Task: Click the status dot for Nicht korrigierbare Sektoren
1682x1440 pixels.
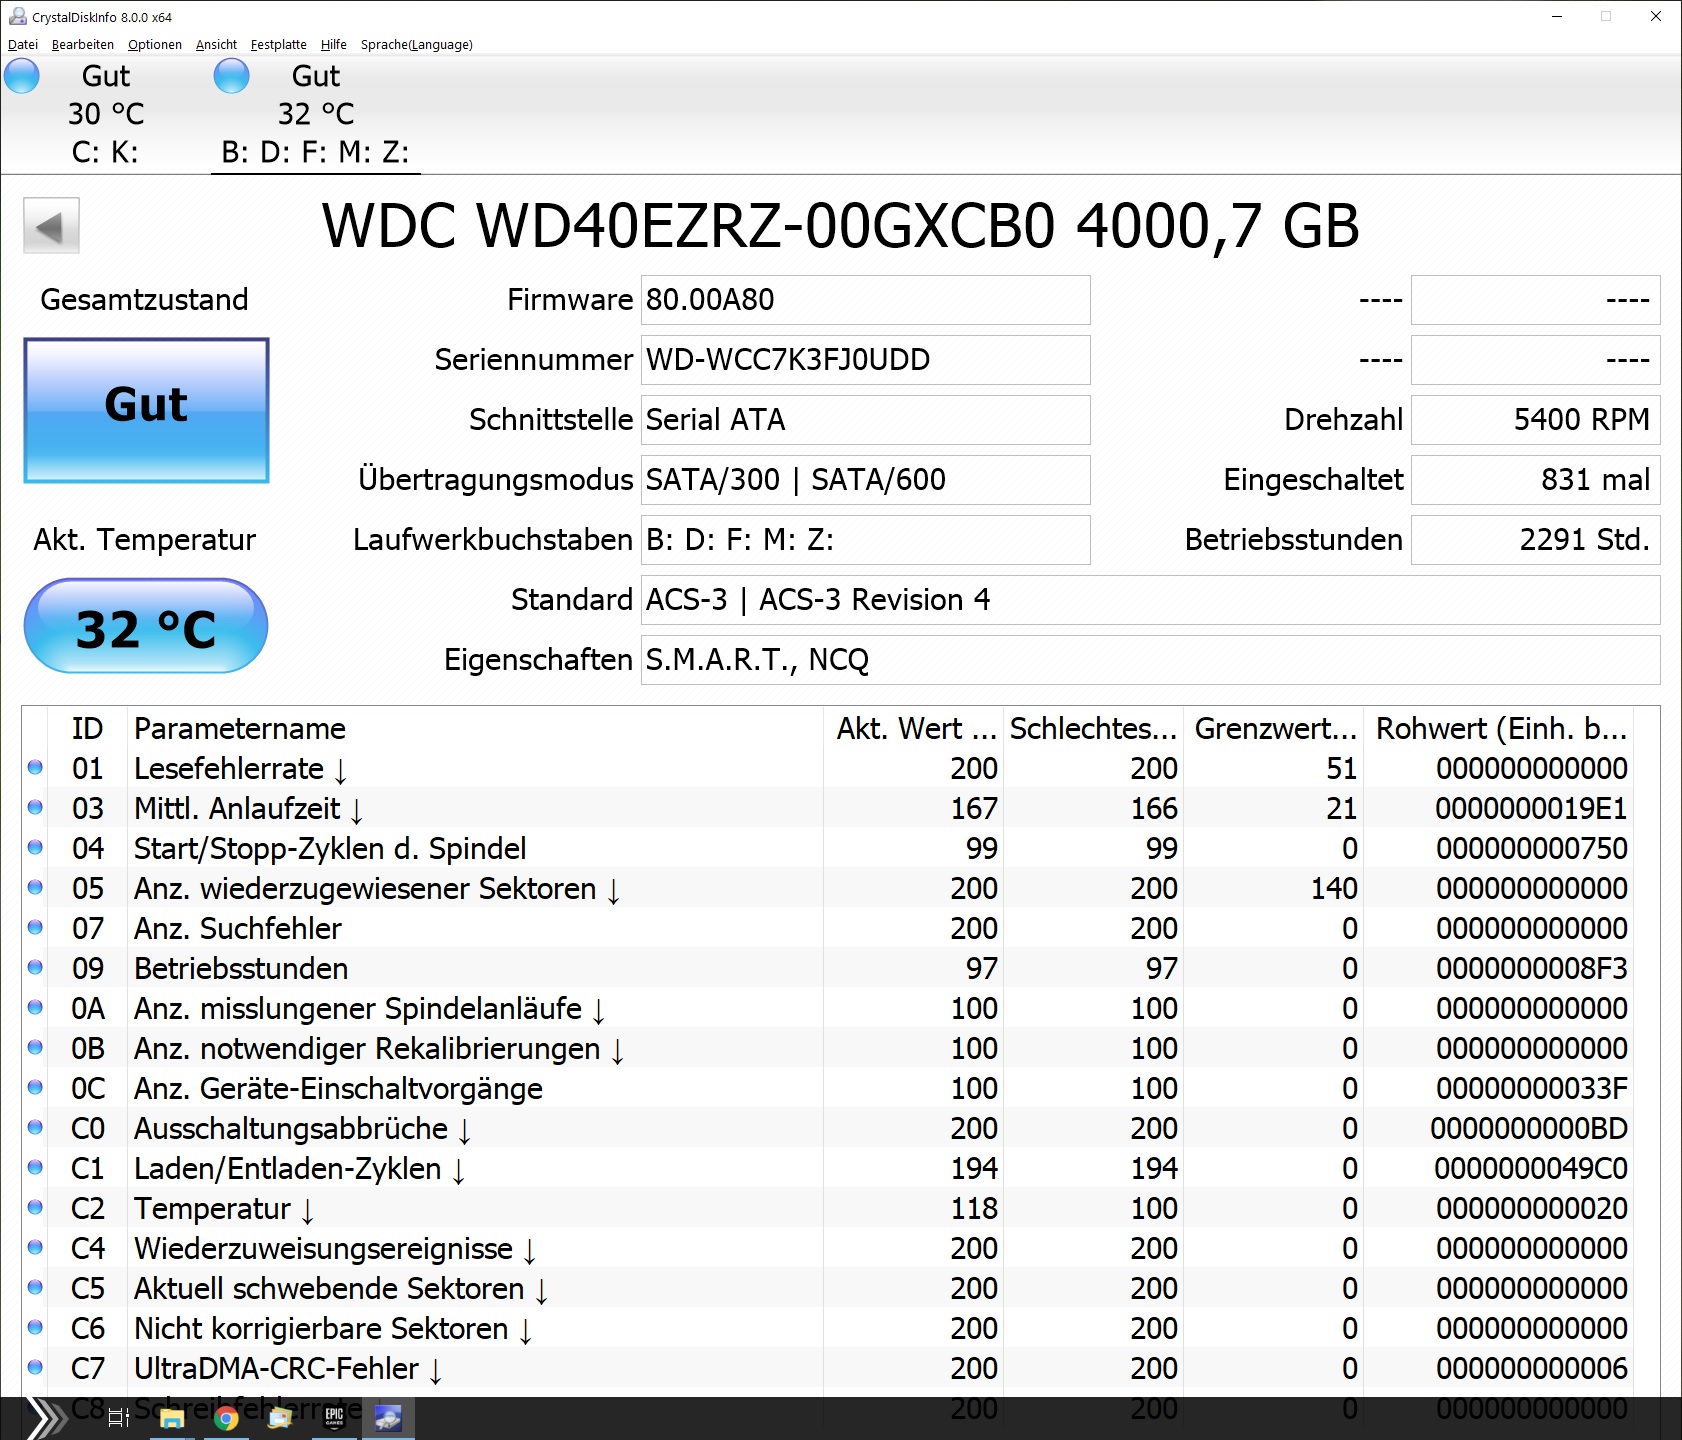Action: point(35,1327)
